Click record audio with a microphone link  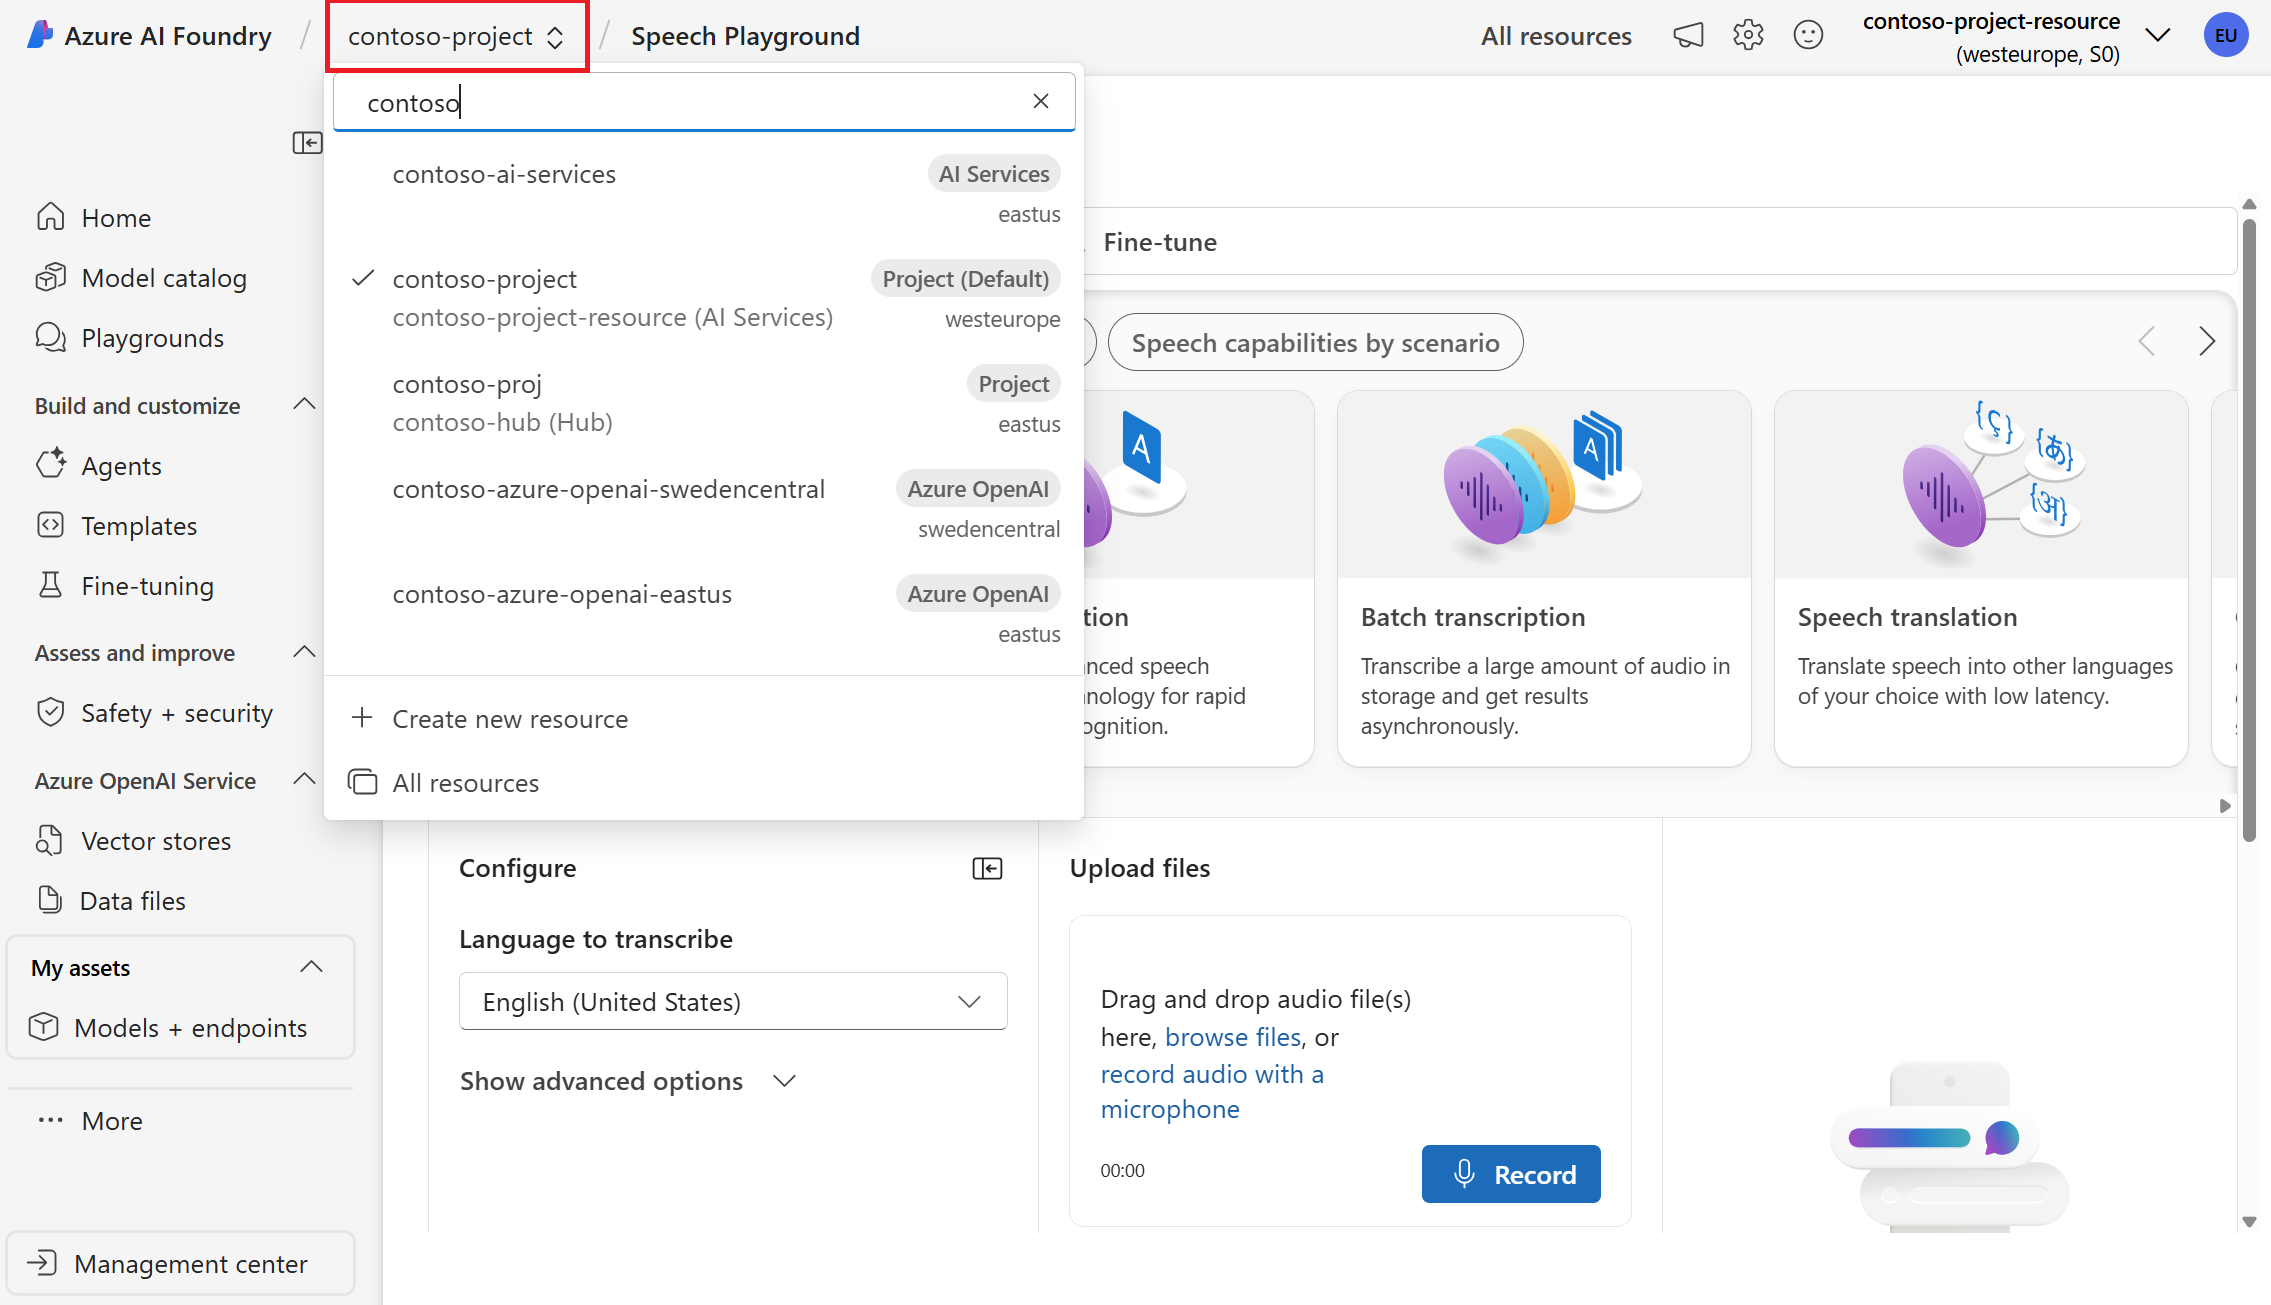[1212, 1092]
